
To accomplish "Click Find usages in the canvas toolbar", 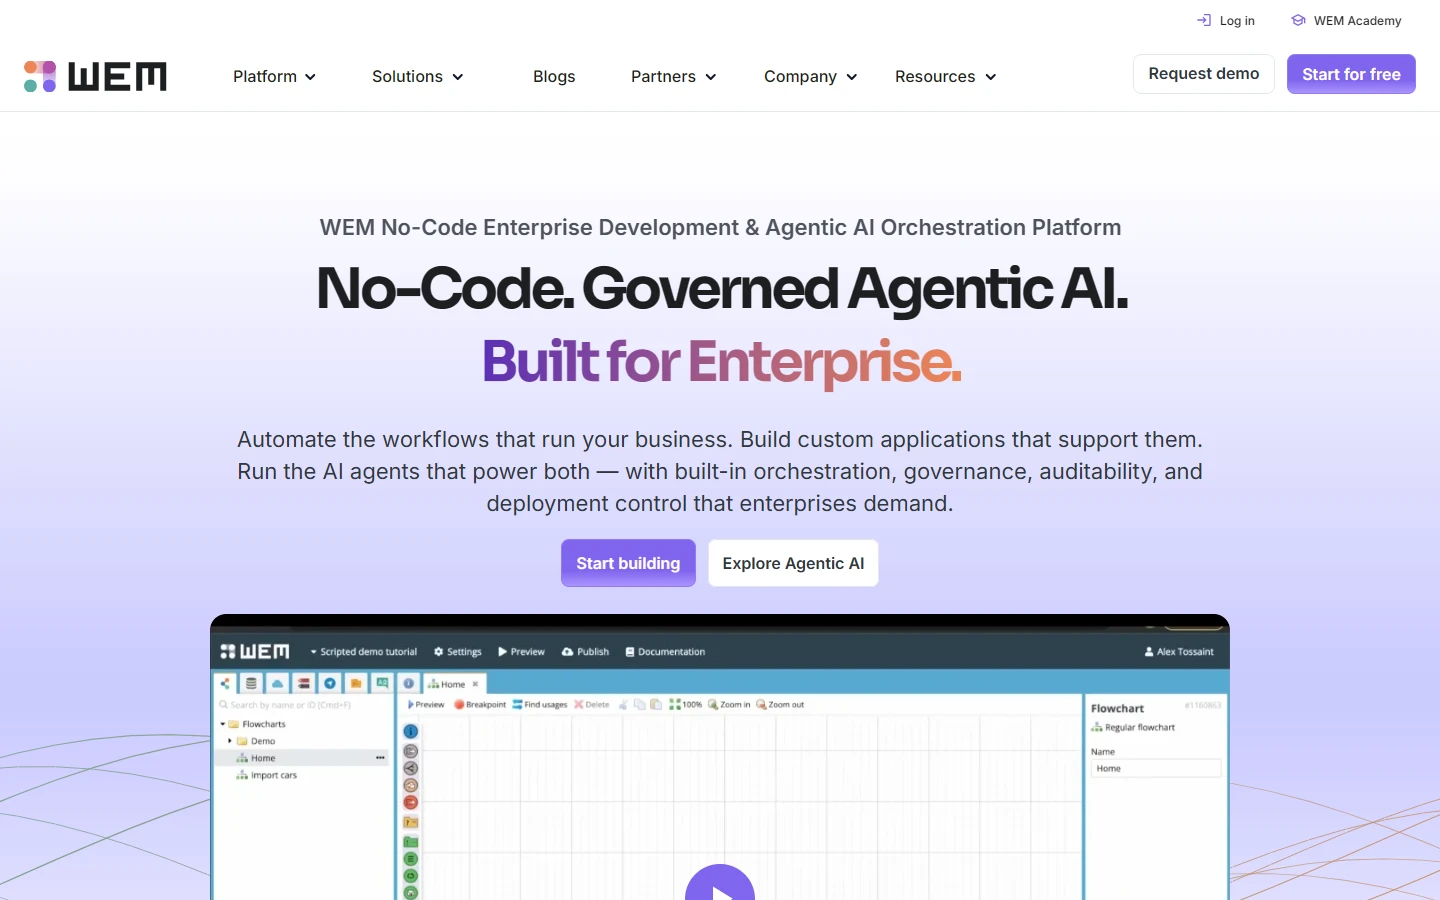I will (x=540, y=705).
